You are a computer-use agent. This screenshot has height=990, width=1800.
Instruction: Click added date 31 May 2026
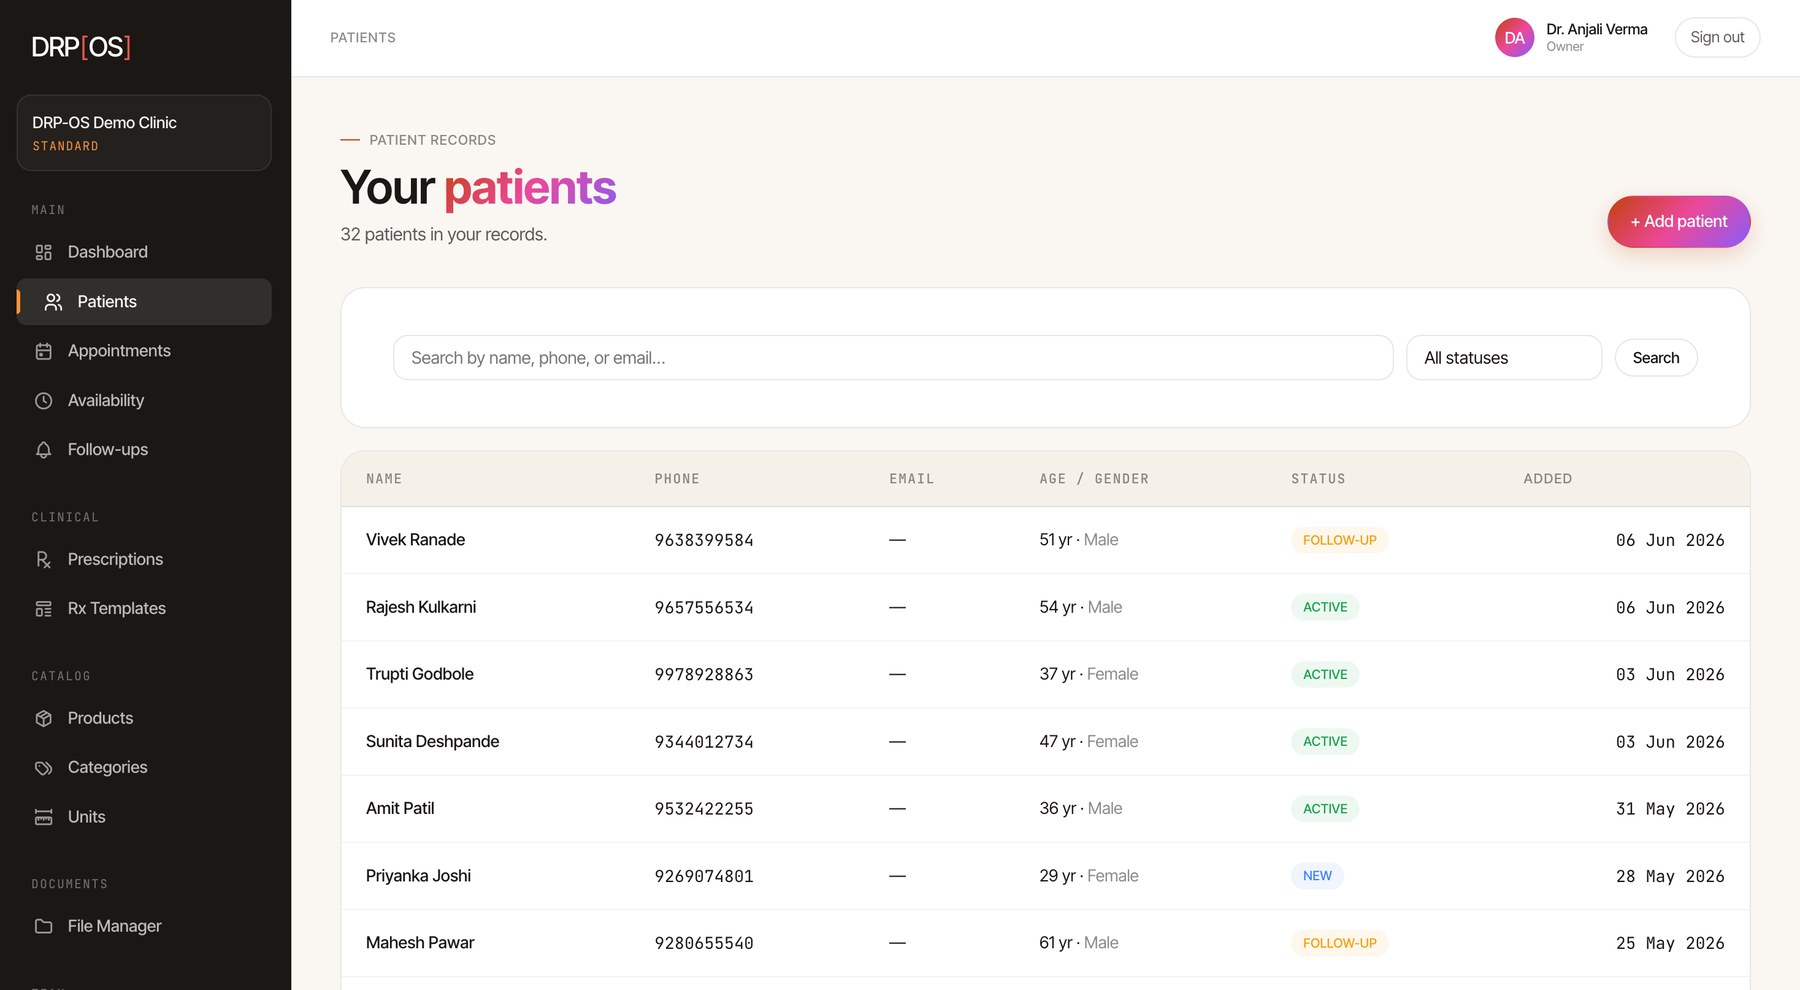tap(1670, 809)
